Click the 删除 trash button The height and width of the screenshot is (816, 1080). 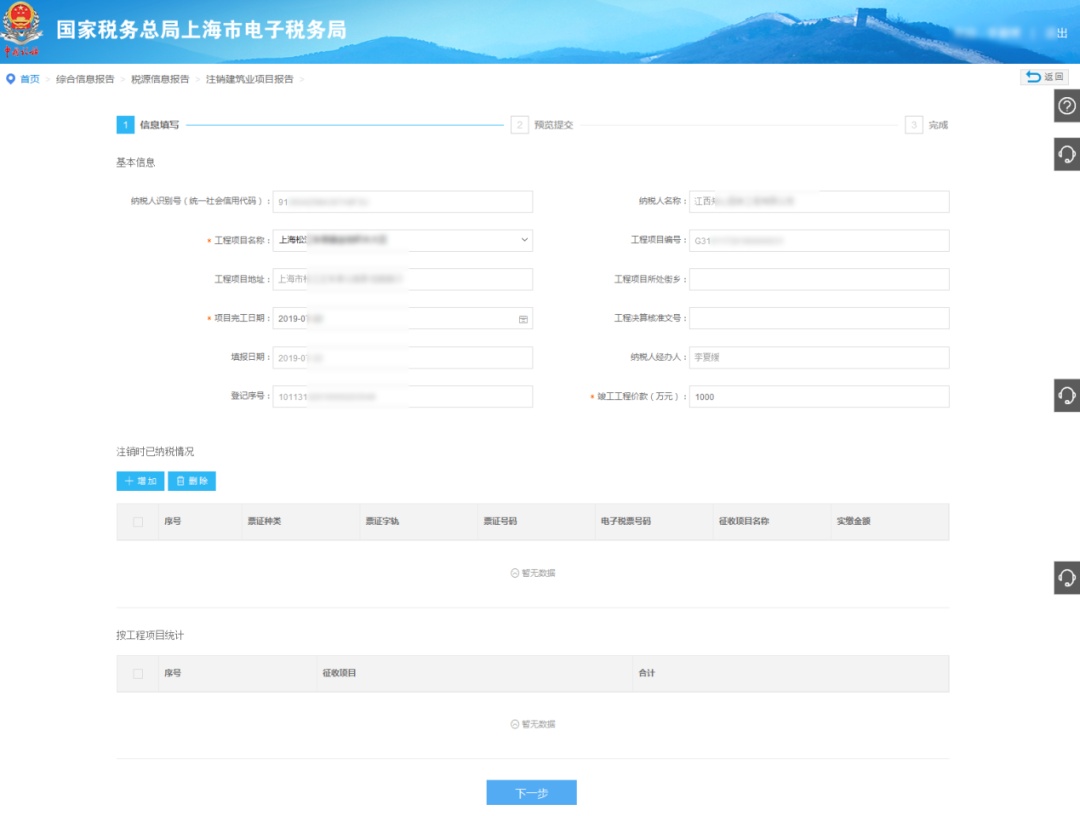(192, 481)
